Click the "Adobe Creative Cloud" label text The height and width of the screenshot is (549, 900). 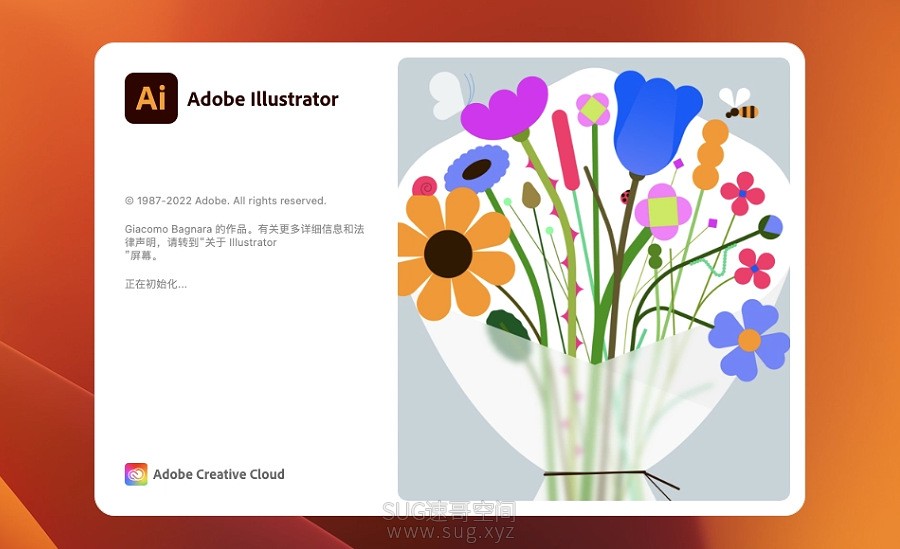[x=219, y=474]
